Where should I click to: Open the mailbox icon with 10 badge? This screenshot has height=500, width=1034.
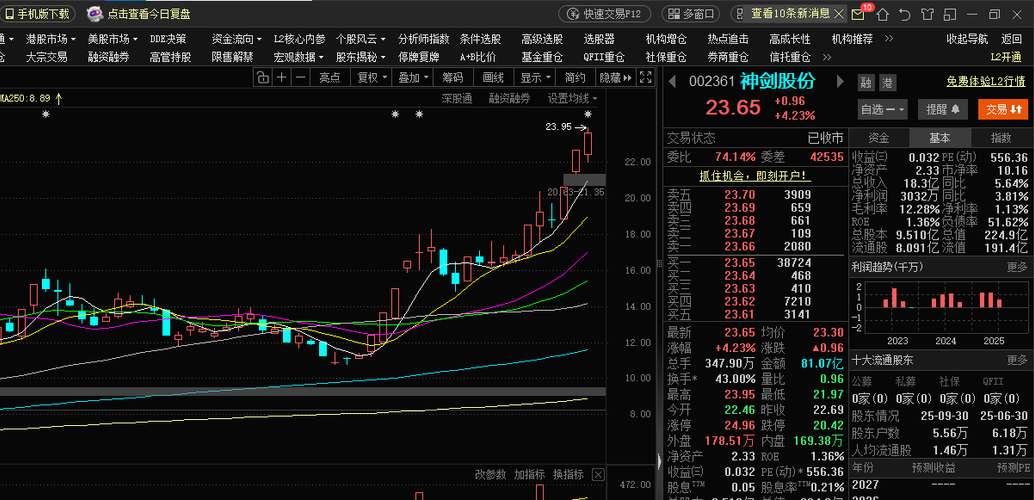point(858,14)
